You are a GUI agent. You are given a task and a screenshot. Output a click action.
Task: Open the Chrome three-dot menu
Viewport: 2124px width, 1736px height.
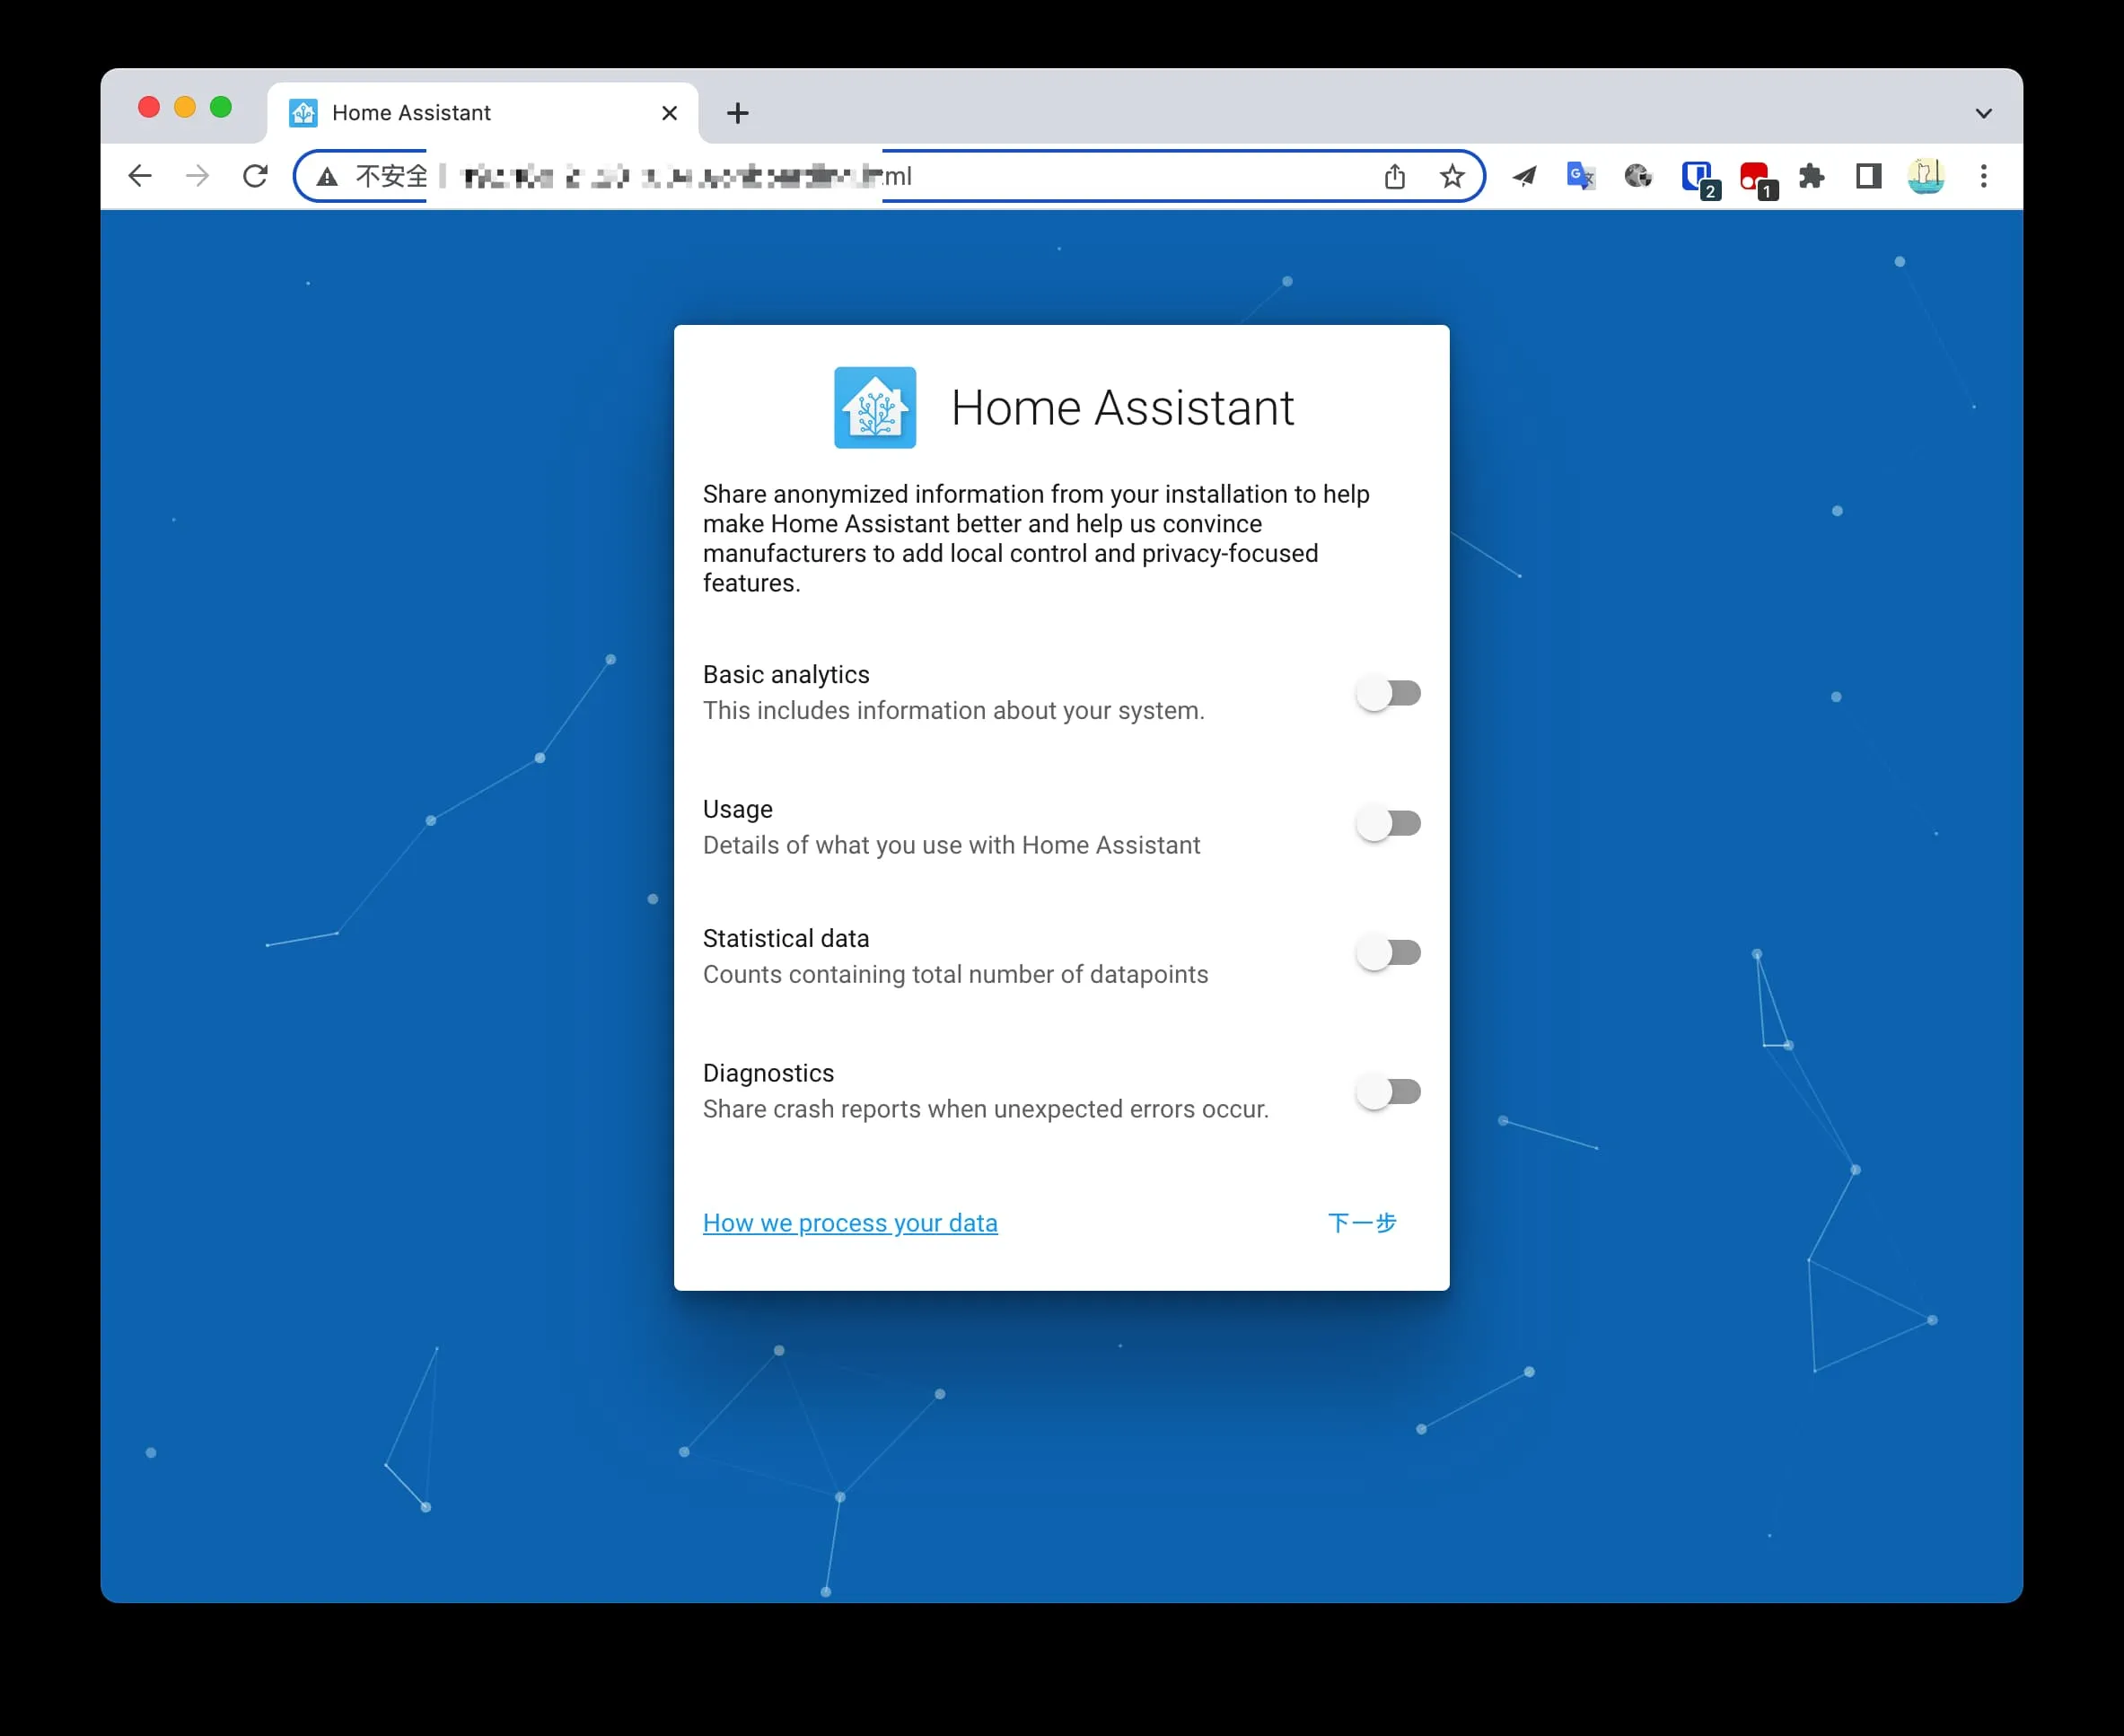coord(1984,177)
